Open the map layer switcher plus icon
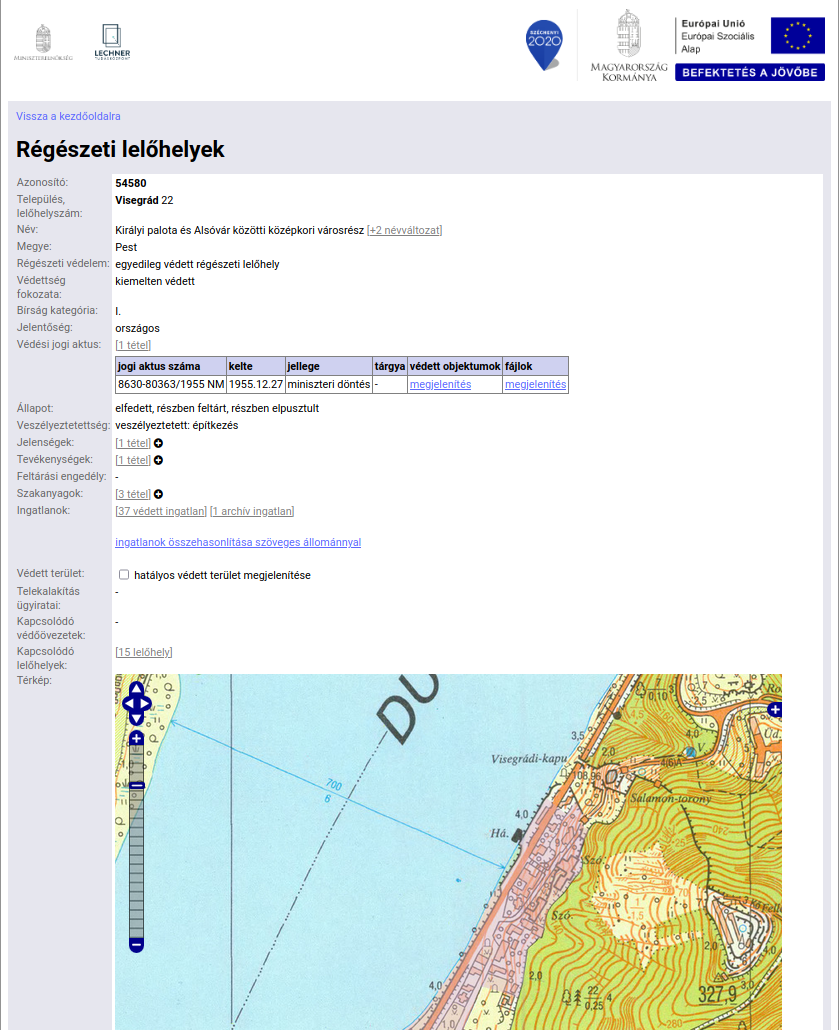Image resolution: width=839 pixels, height=1030 pixels. click(775, 709)
